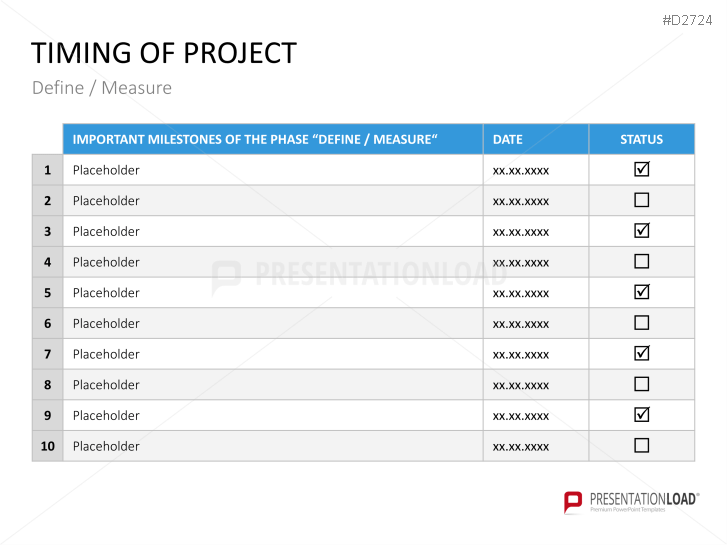This screenshot has height=545, width=727.
Task: Click the #D2724 slide ID label
Action: coord(690,20)
